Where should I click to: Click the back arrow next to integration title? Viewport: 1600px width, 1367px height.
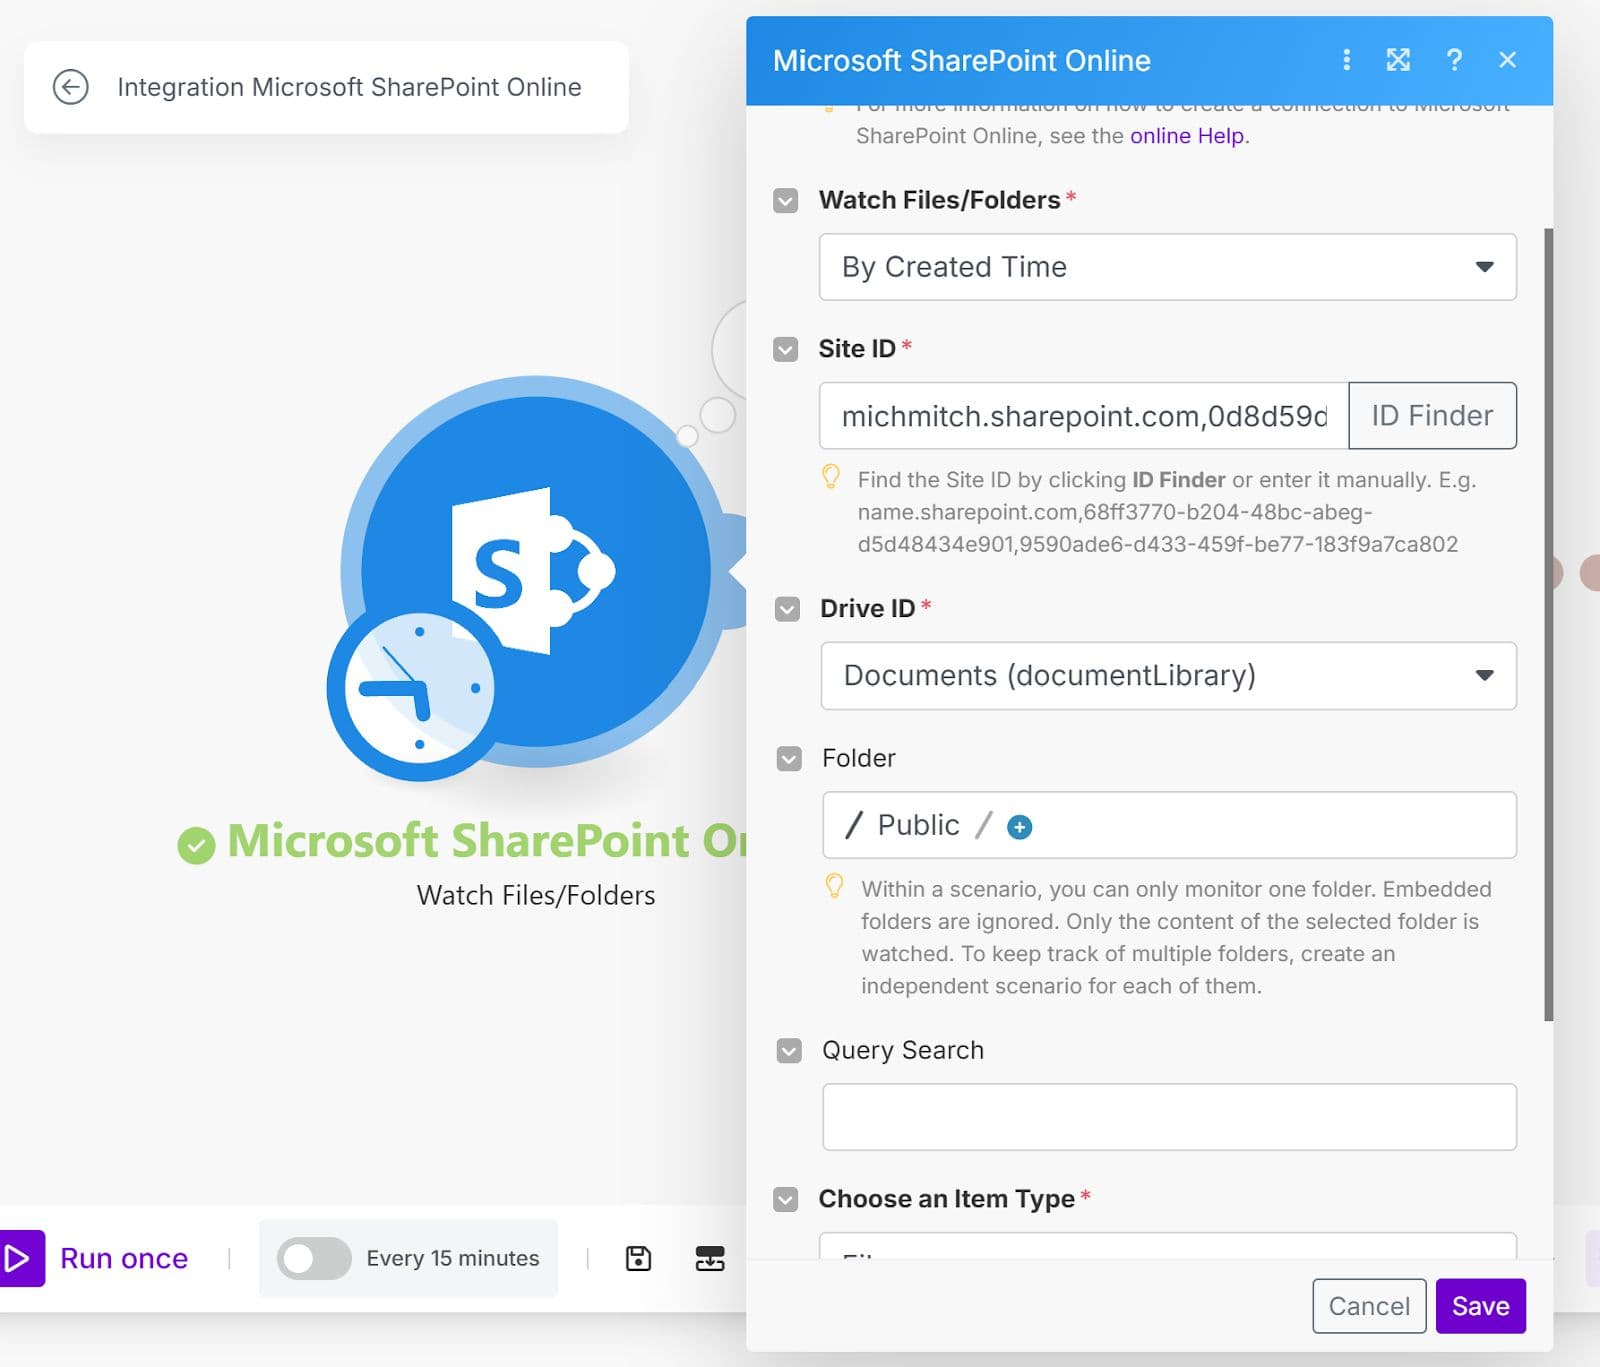coord(70,87)
